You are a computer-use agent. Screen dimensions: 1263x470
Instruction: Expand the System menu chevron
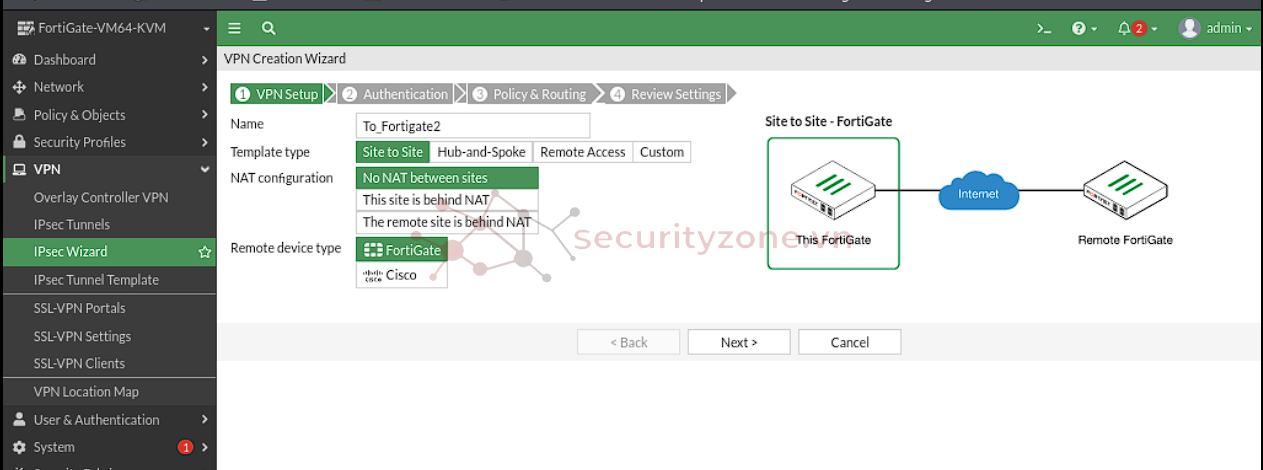pos(204,447)
